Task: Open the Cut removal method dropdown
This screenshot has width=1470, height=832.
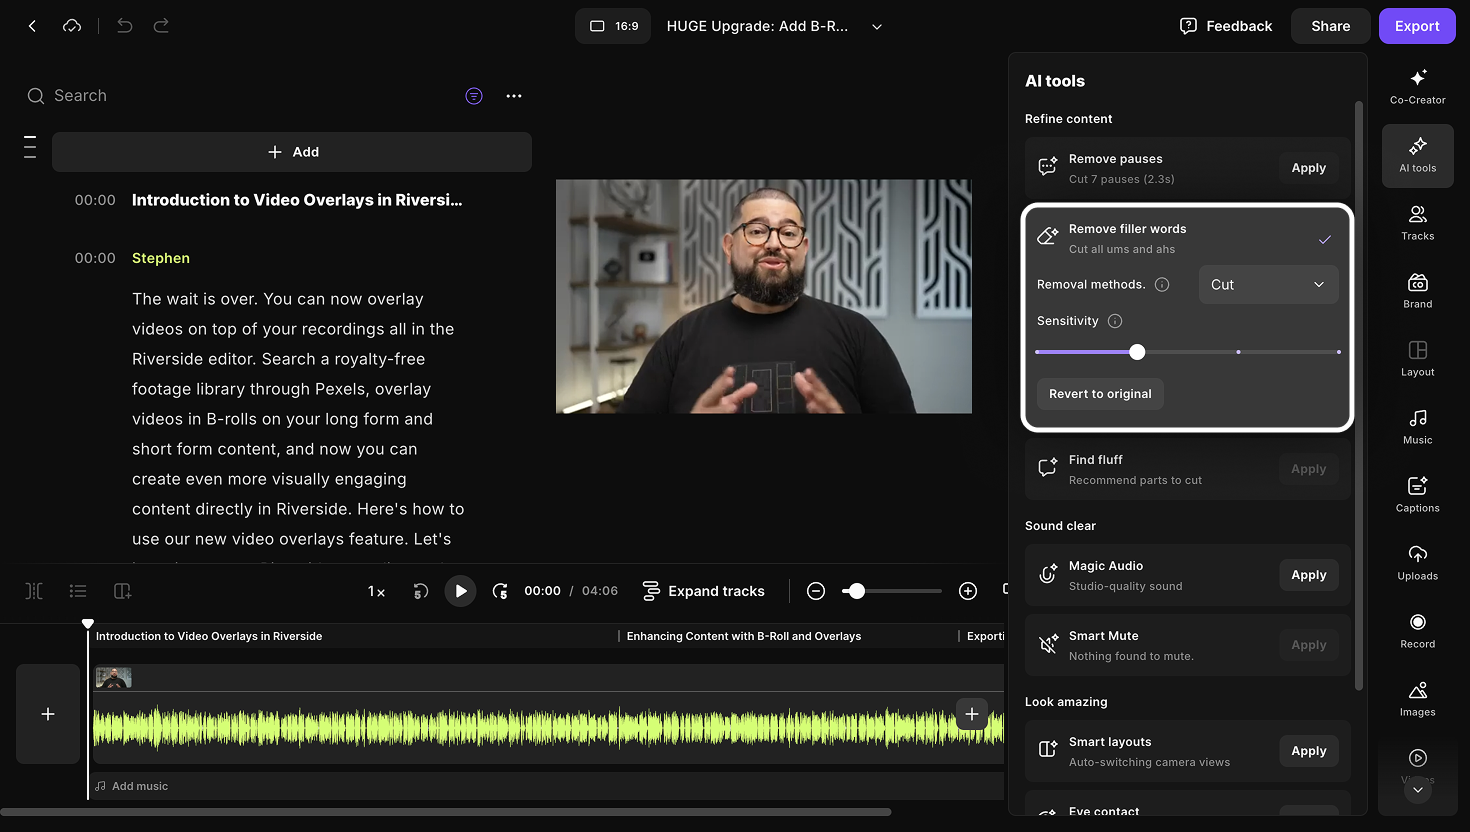Action: 1268,285
